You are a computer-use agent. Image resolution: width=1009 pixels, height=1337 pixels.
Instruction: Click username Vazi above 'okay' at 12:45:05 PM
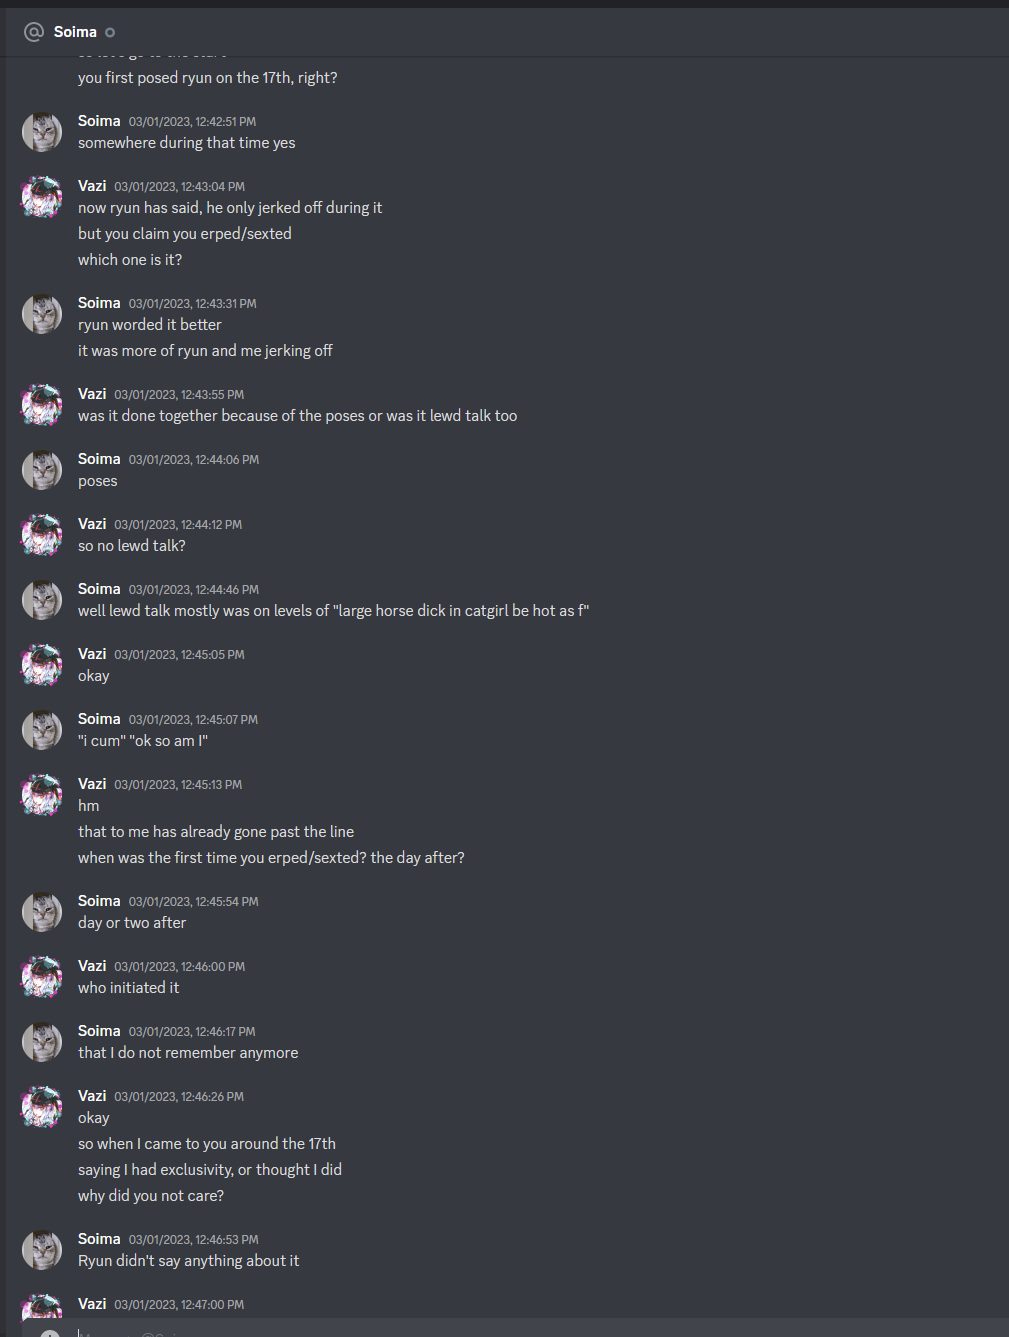(x=92, y=654)
